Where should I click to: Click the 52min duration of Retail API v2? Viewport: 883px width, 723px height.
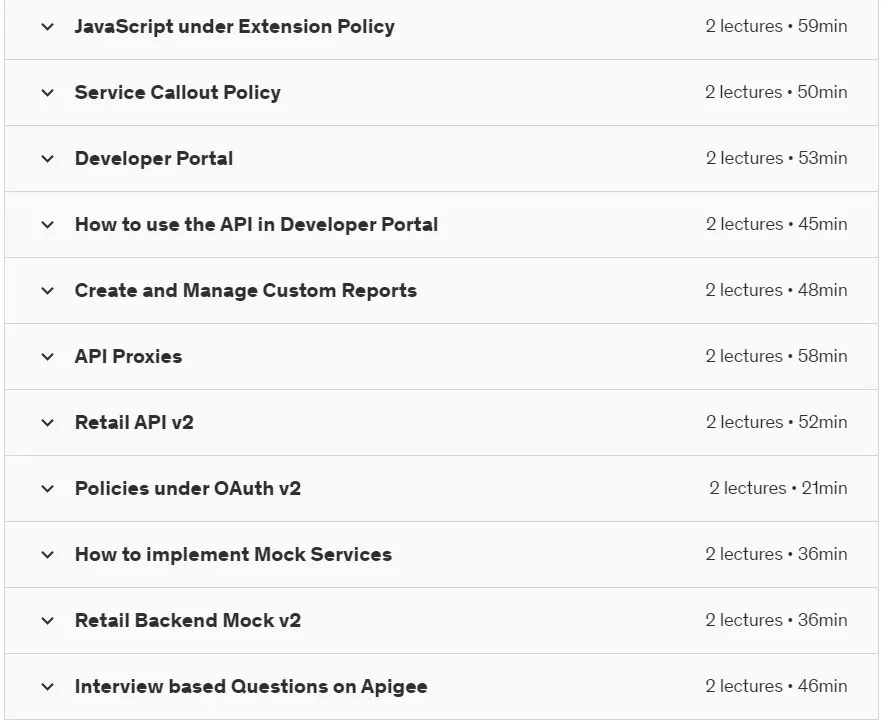pyautogui.click(x=823, y=422)
